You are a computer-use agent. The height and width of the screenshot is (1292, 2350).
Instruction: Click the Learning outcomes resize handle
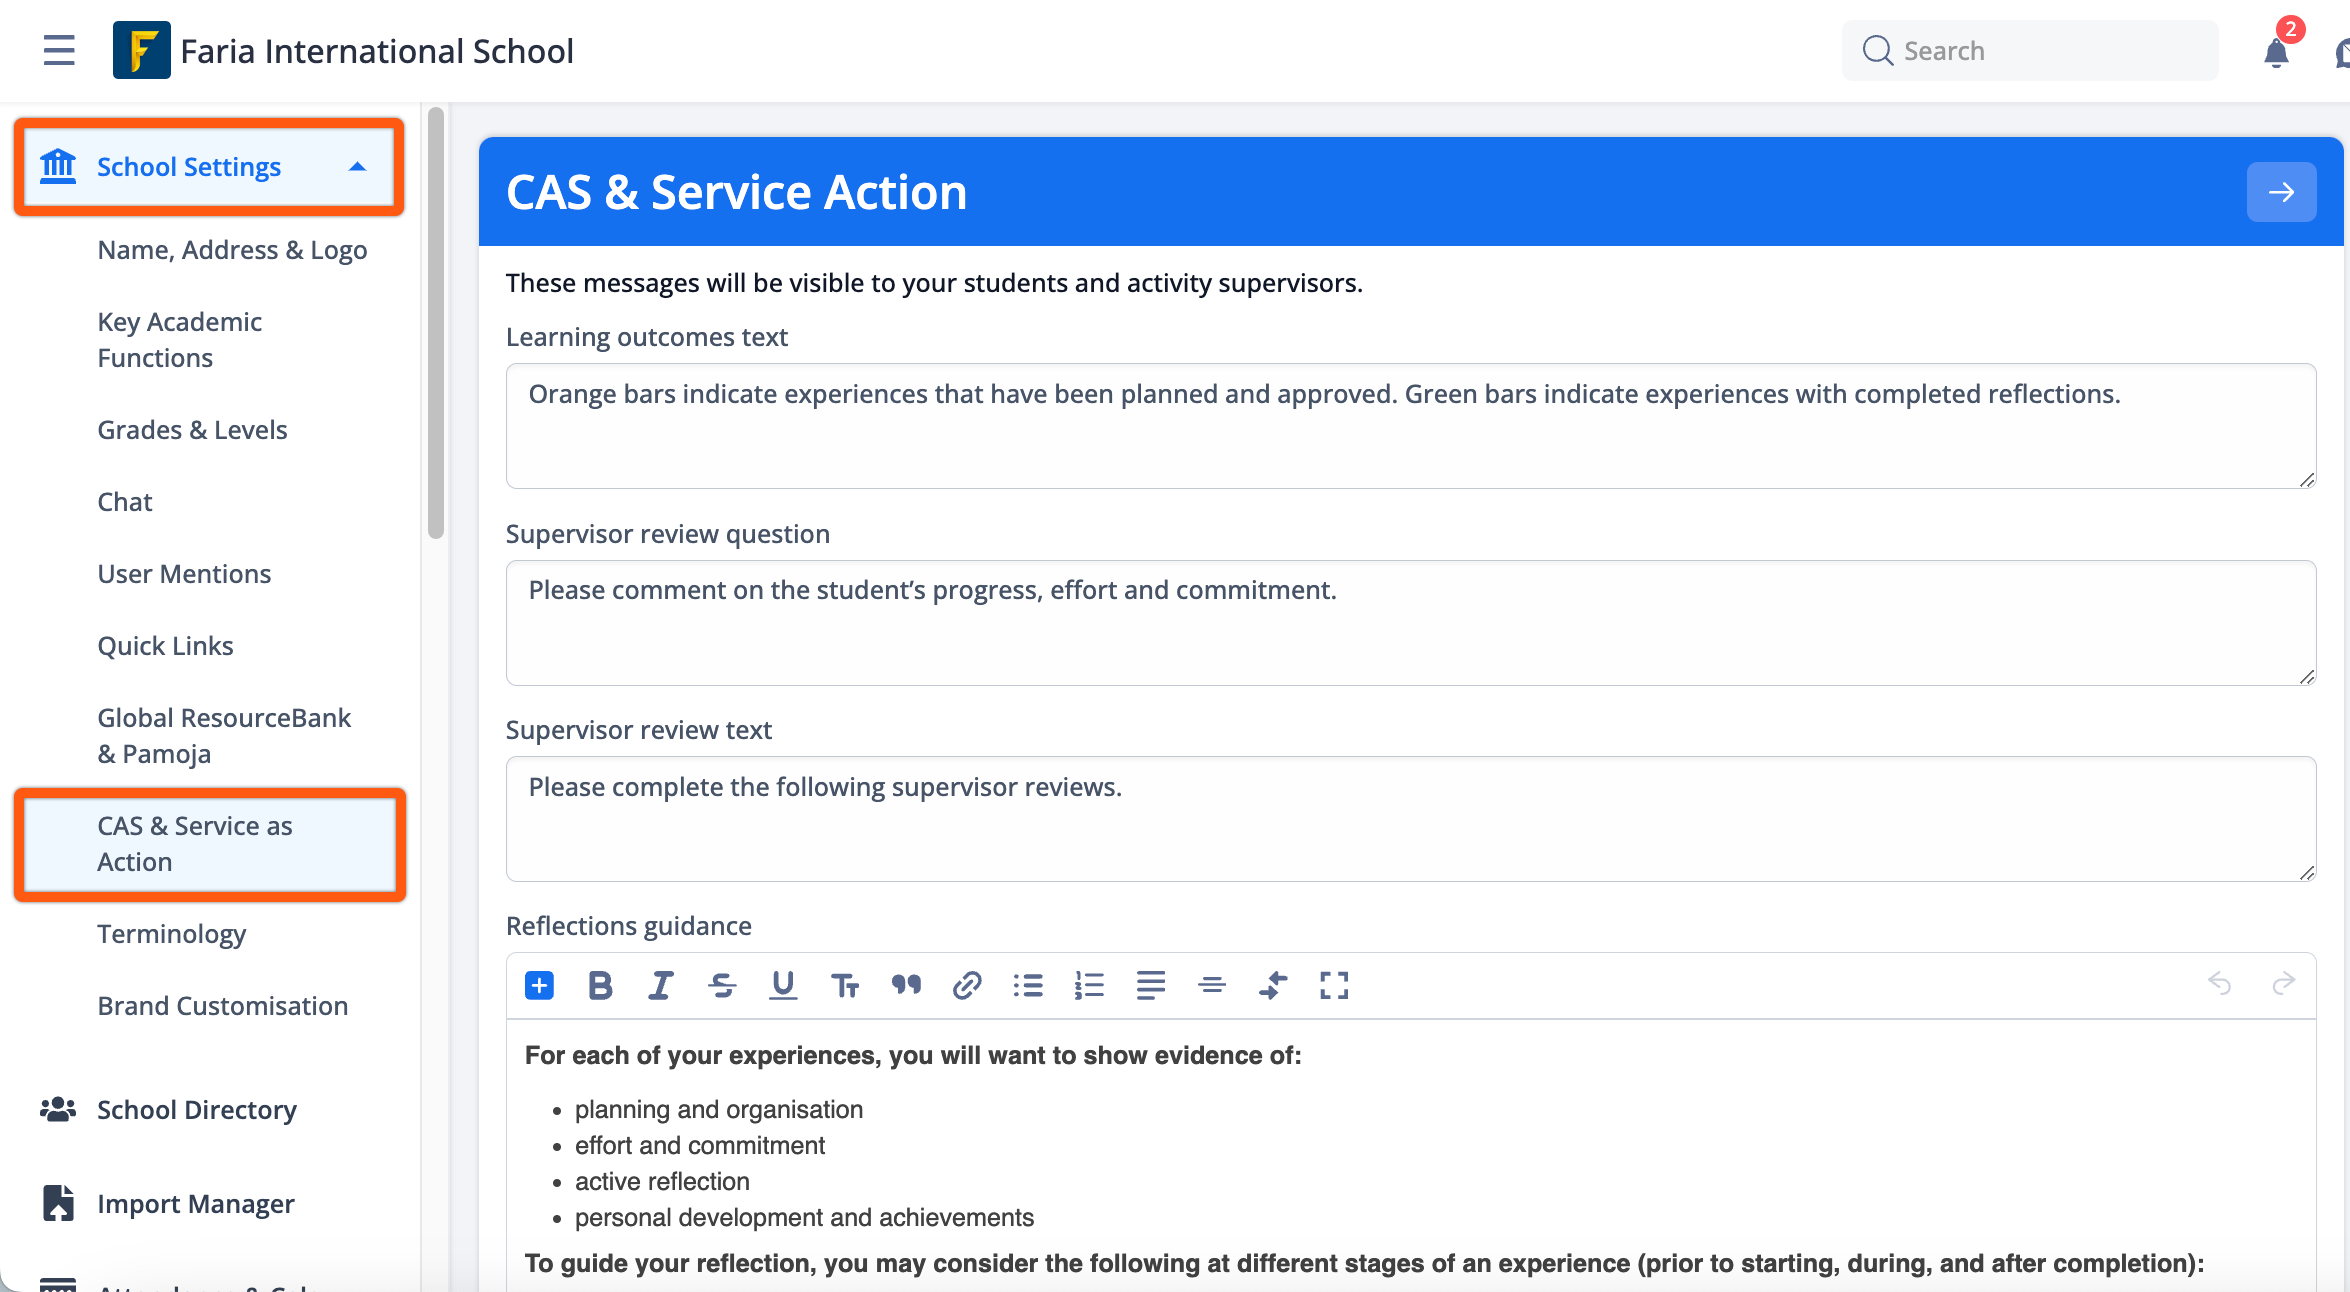click(x=2307, y=480)
